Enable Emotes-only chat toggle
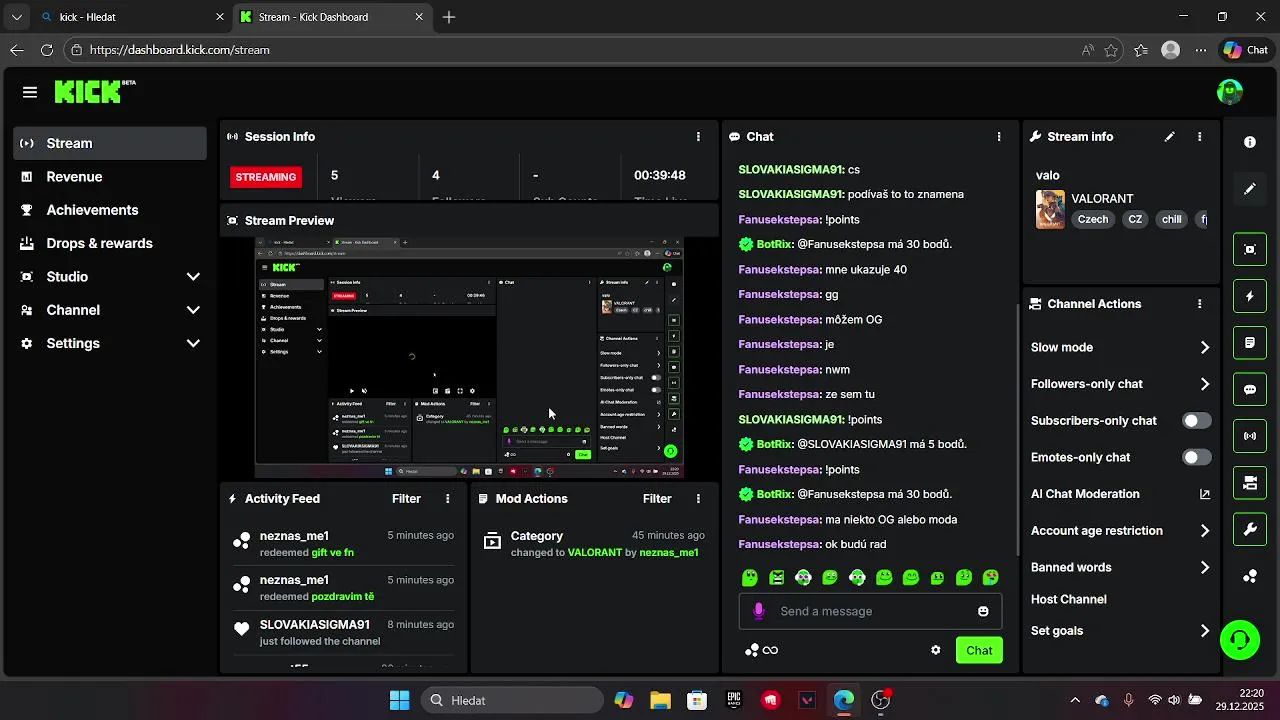 click(1197, 457)
